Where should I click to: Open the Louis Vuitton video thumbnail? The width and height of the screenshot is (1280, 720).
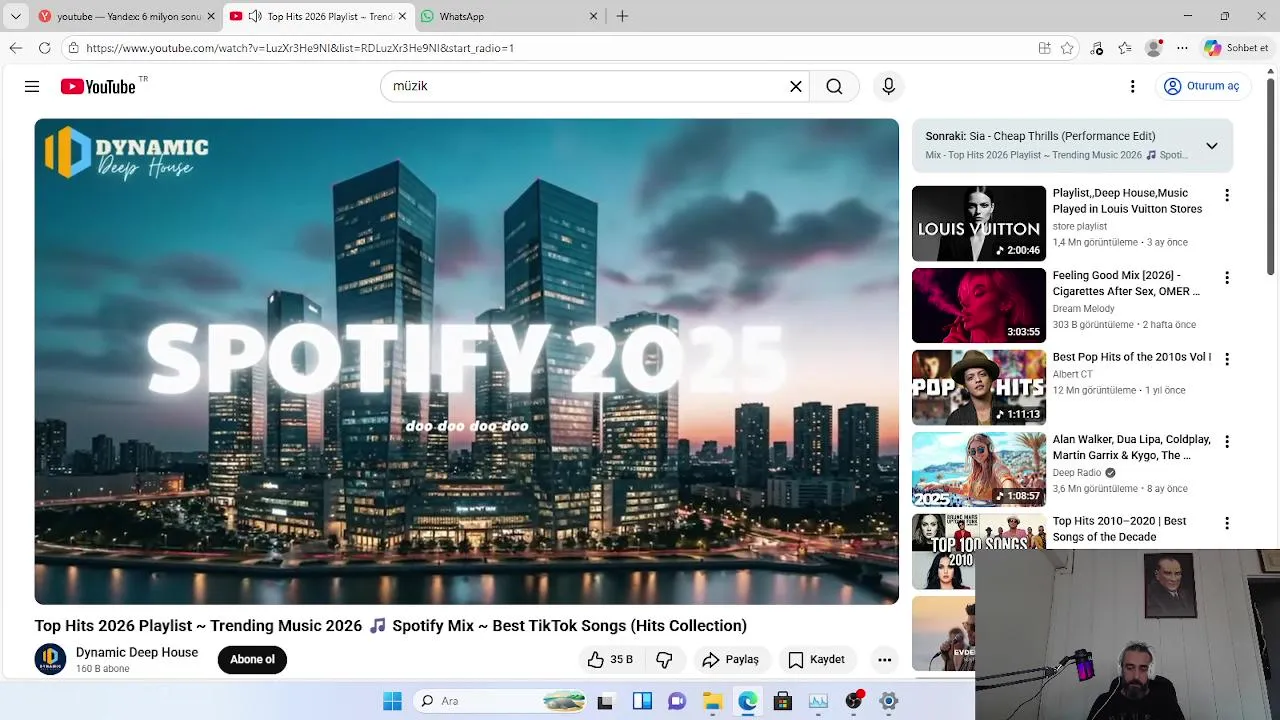[x=978, y=223]
